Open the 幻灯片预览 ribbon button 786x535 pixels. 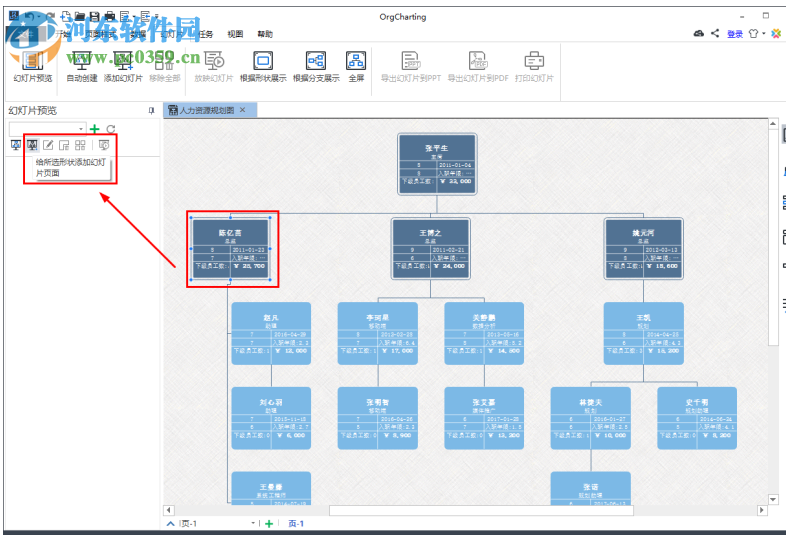33,67
